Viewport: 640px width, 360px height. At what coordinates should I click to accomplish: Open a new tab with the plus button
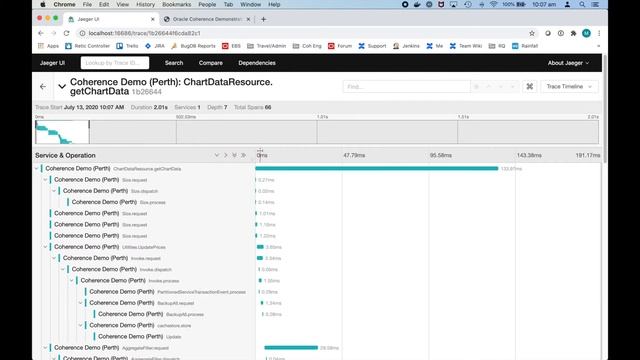(x=263, y=19)
